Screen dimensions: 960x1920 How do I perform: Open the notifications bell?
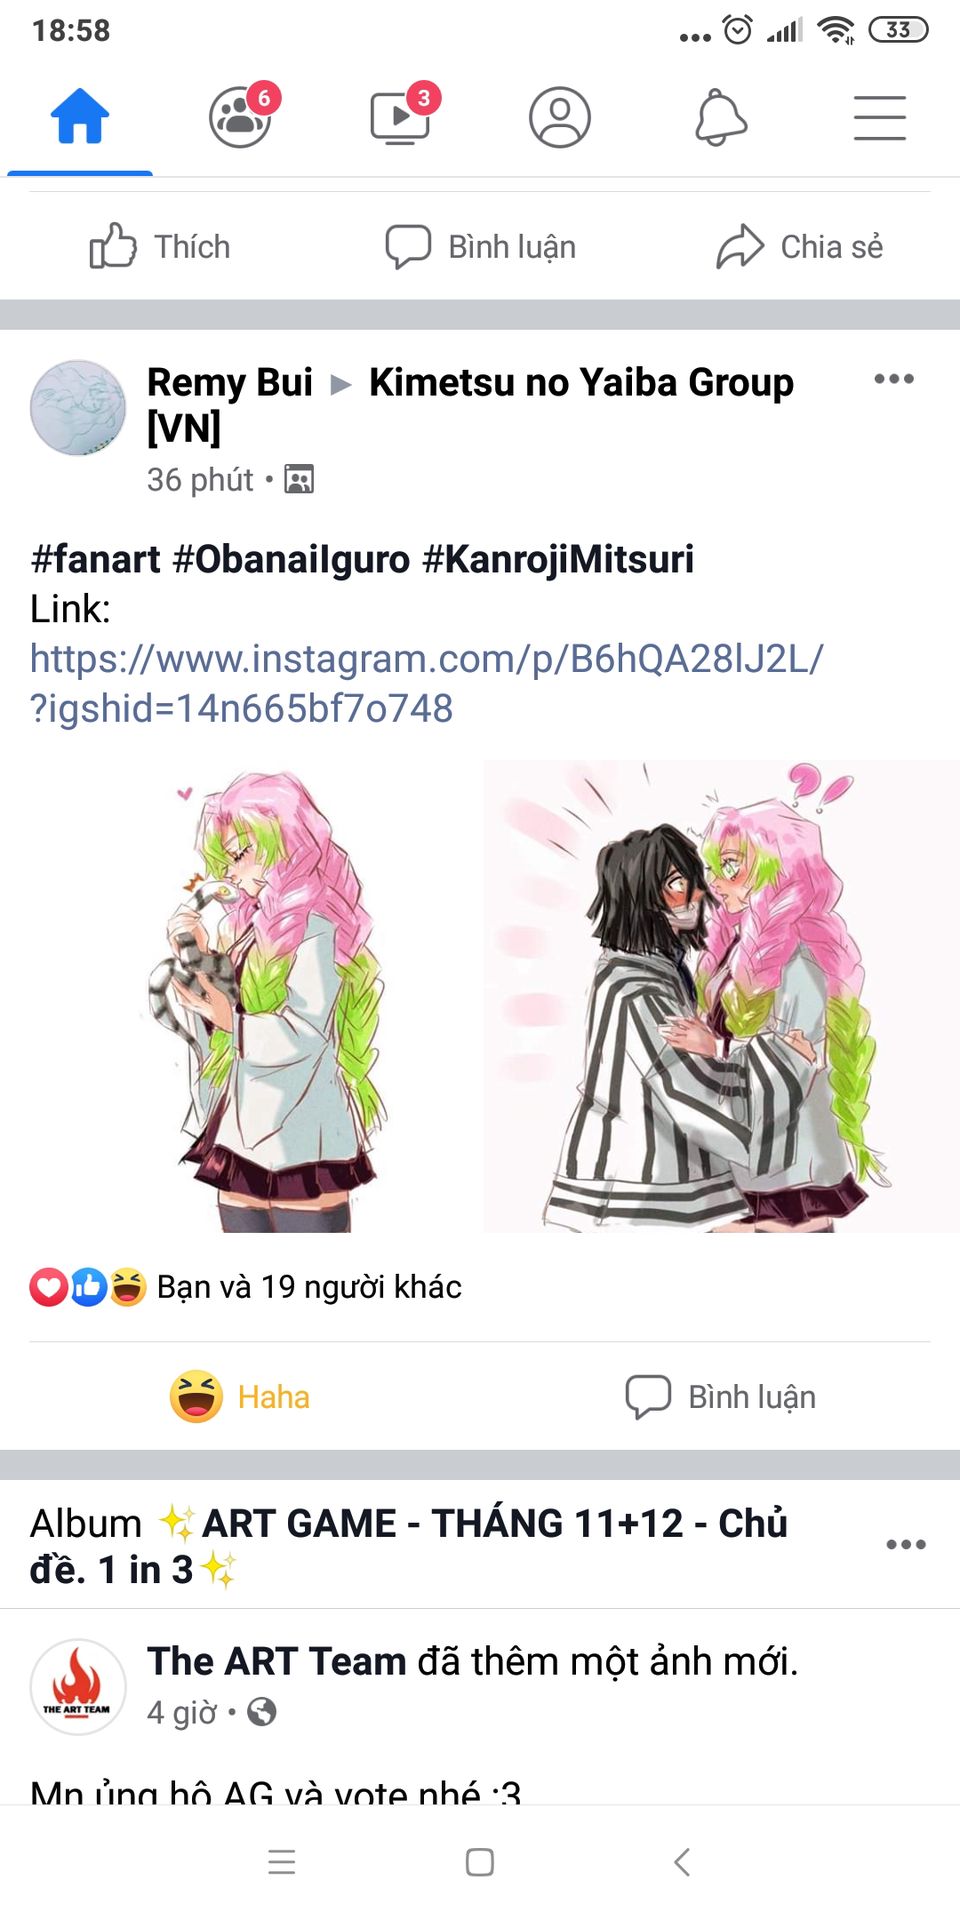click(x=720, y=118)
